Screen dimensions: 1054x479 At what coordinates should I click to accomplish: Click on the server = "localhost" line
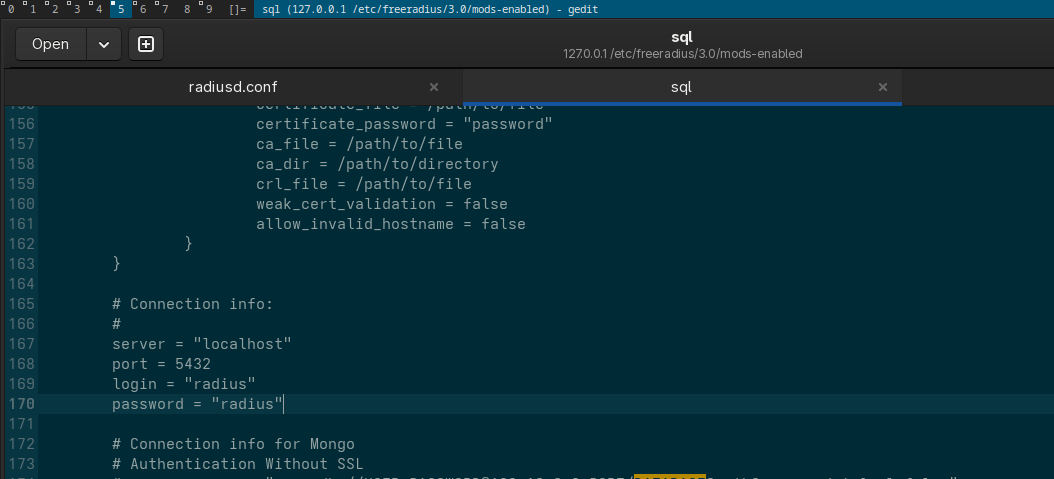[201, 344]
